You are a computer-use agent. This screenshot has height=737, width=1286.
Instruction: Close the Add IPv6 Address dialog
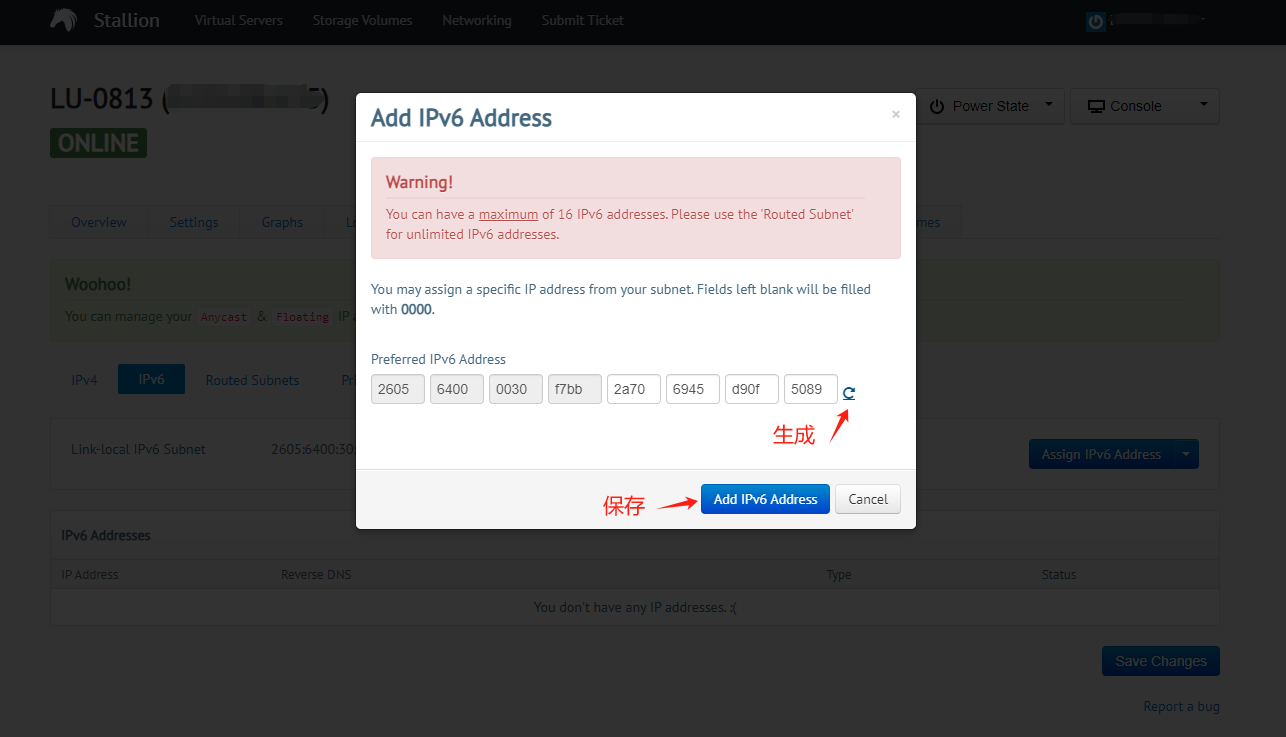(x=896, y=115)
